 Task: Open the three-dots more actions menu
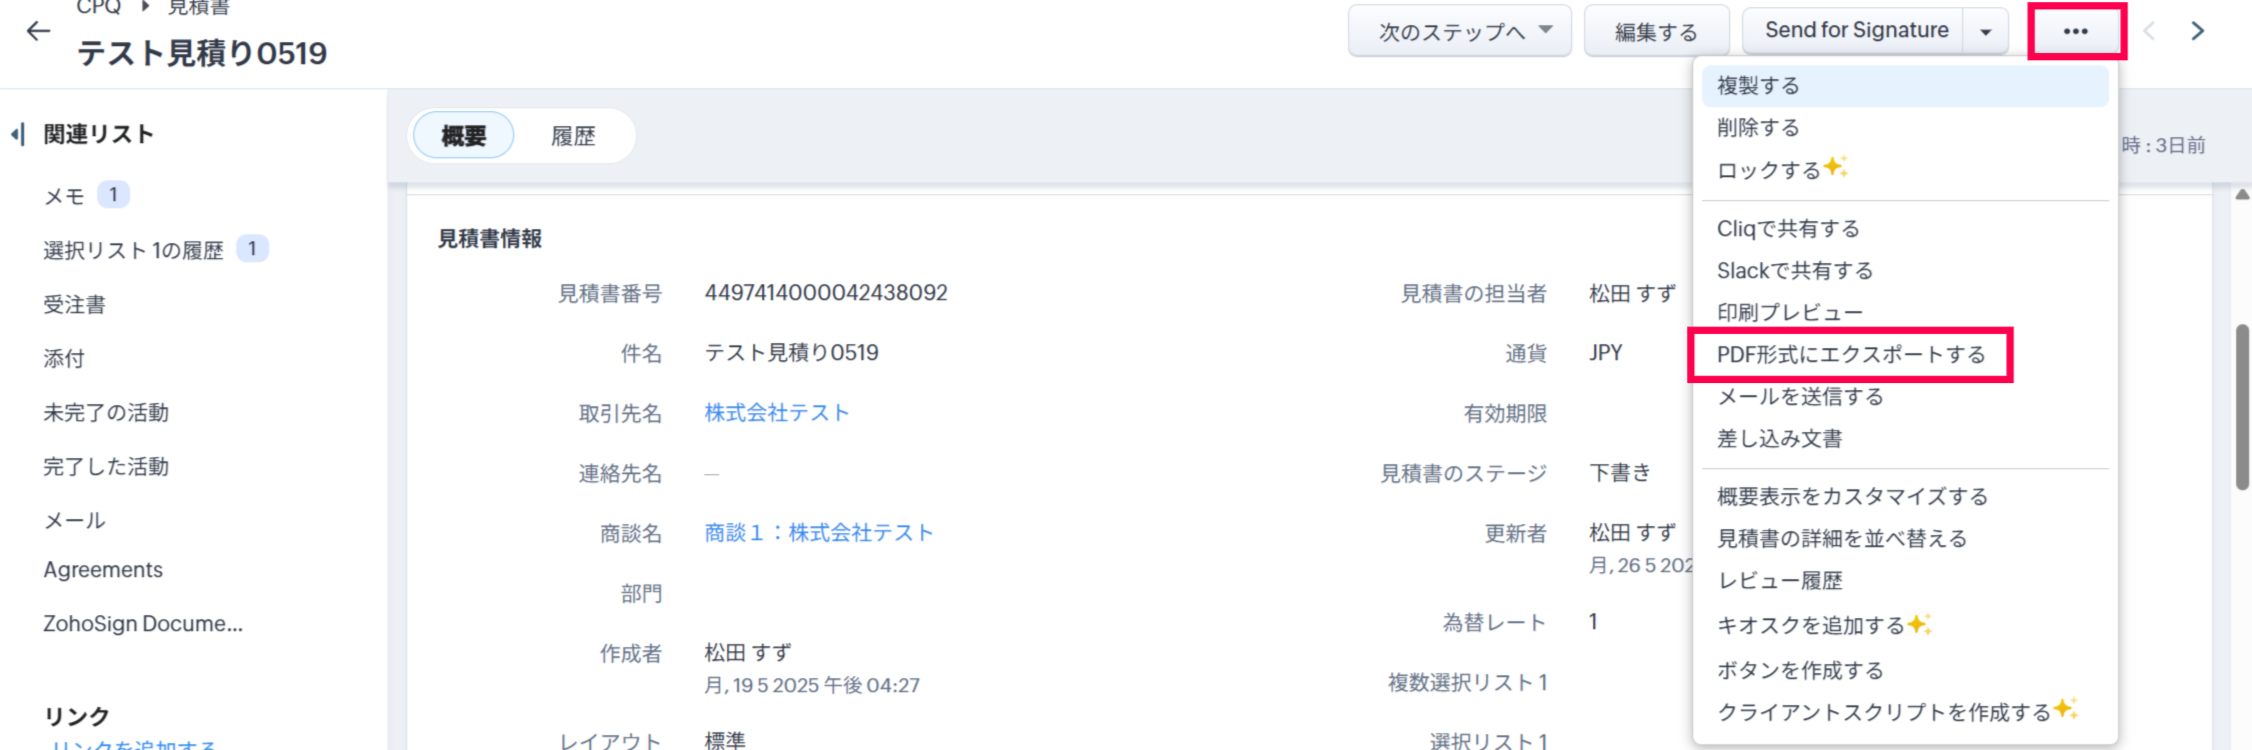[x=2075, y=31]
